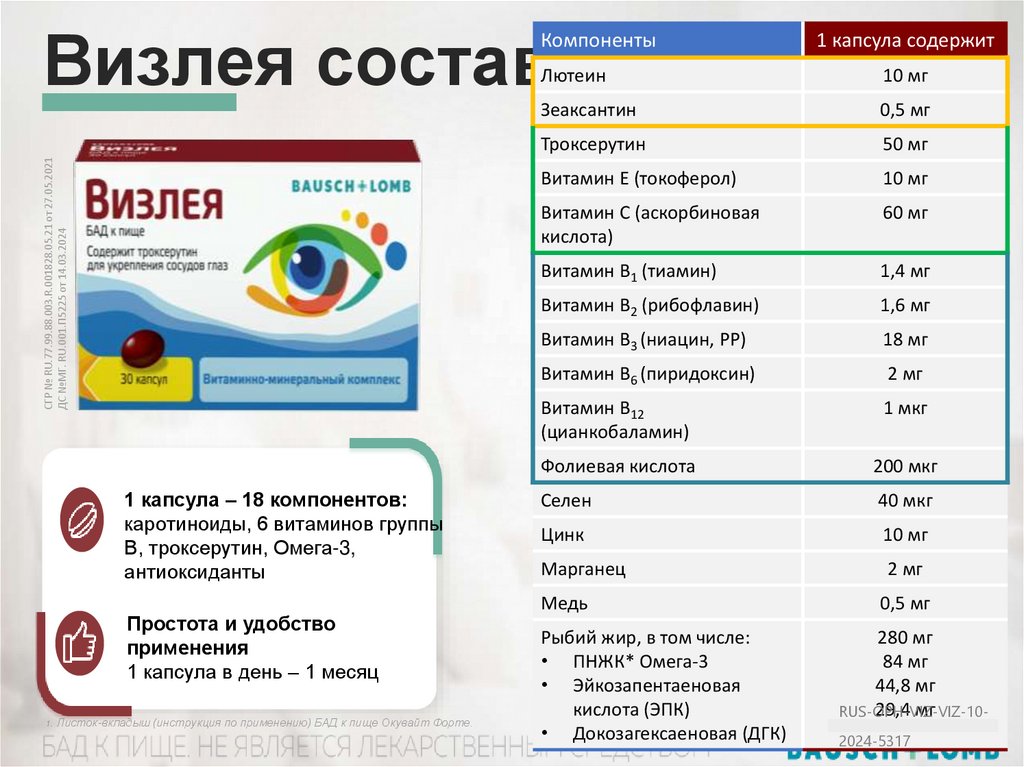Click the '18 мг' value for ниацин

(905, 340)
